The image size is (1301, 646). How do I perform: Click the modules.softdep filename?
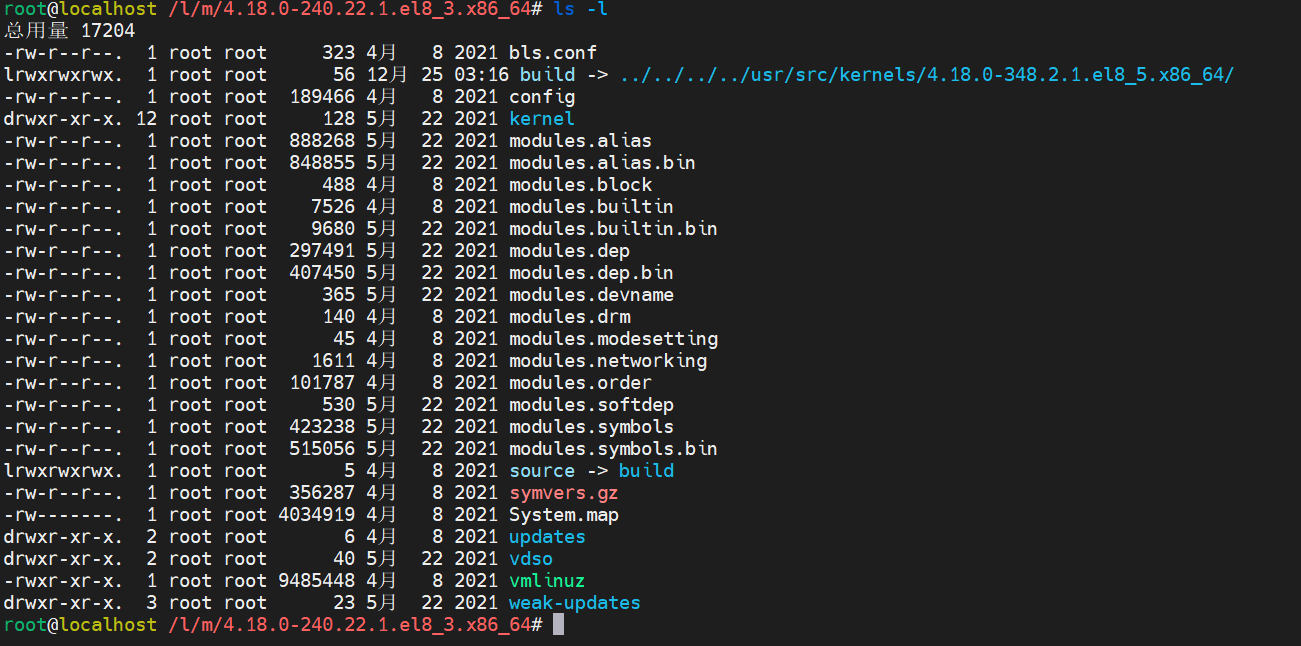point(591,405)
